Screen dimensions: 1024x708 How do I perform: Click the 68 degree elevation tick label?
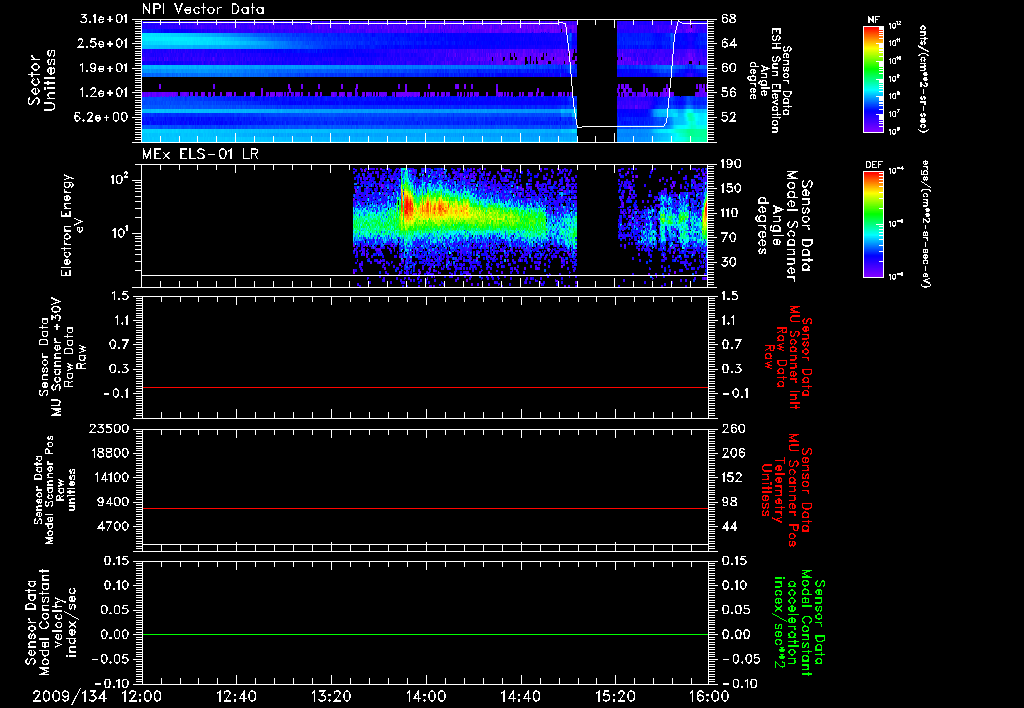[729, 19]
